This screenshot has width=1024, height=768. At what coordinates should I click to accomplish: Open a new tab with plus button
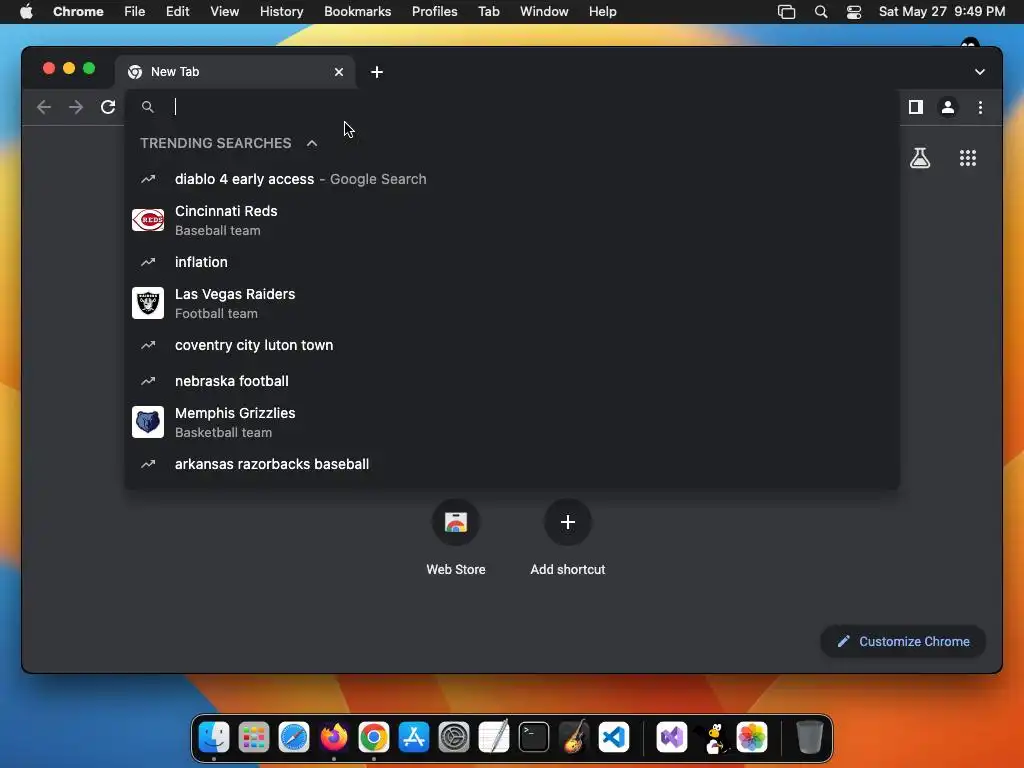tap(377, 72)
